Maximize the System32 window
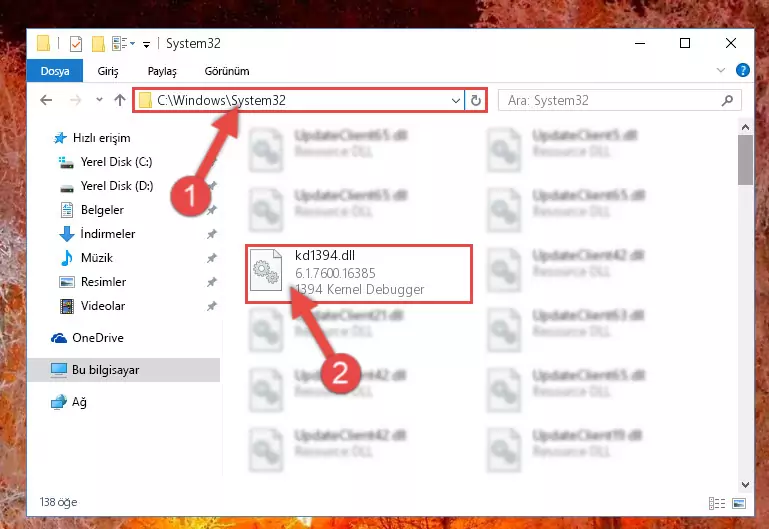 point(685,43)
